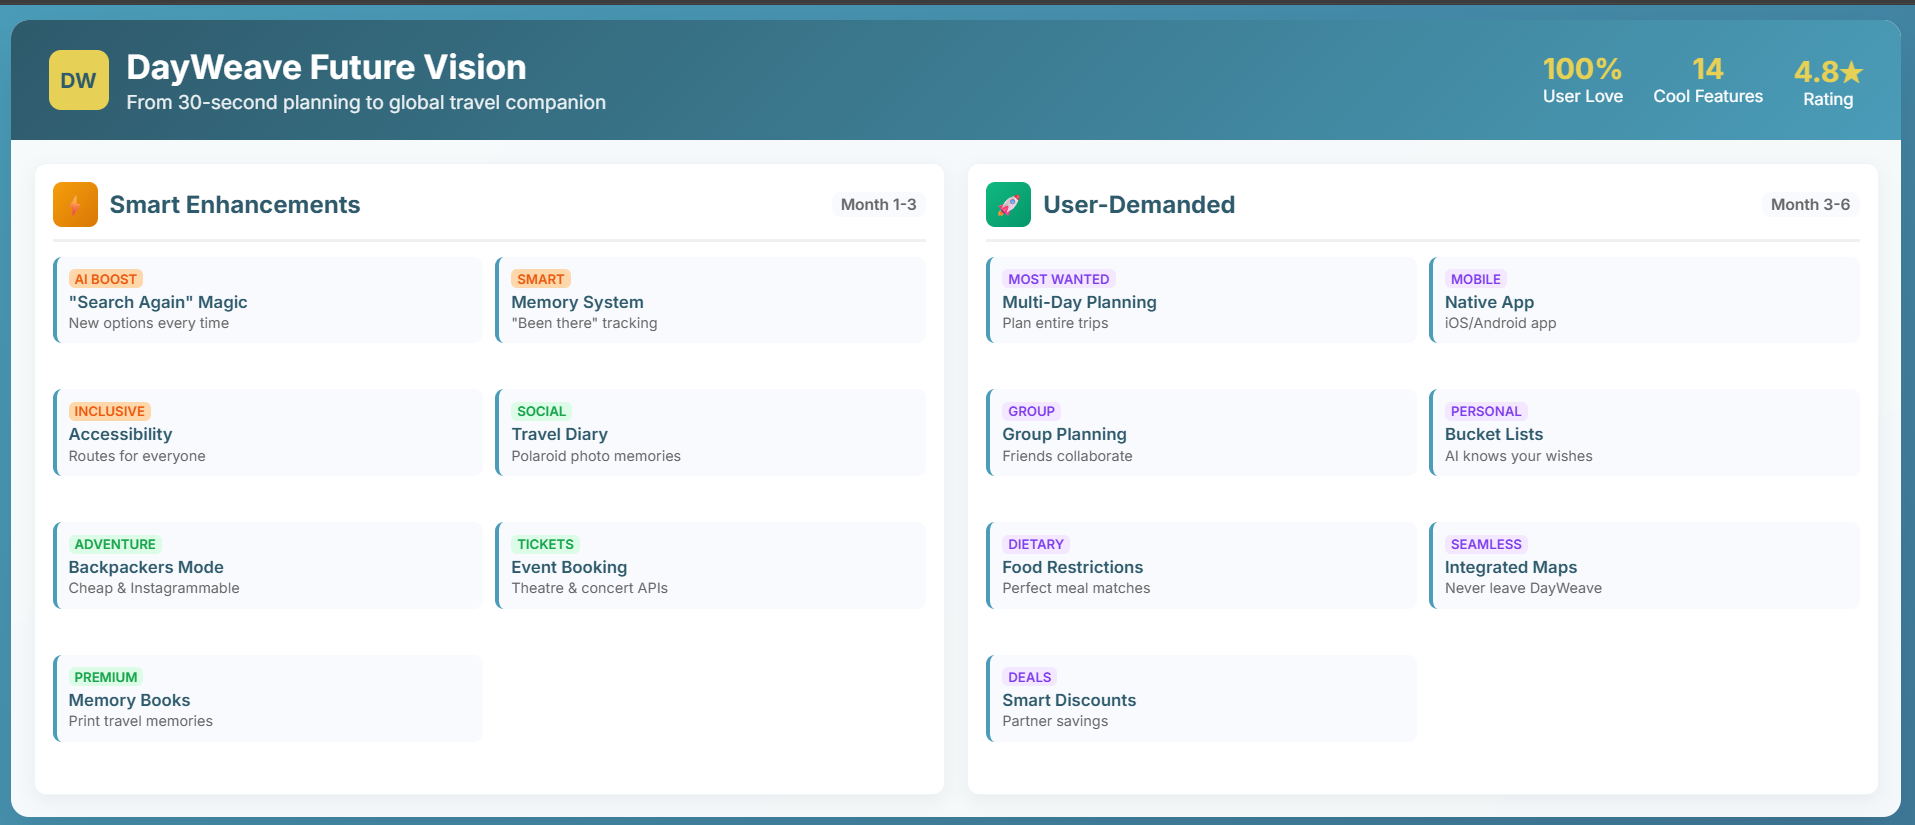Open the "Search Again" Magic card
Screen dimensions: 1915x825
coord(268,300)
